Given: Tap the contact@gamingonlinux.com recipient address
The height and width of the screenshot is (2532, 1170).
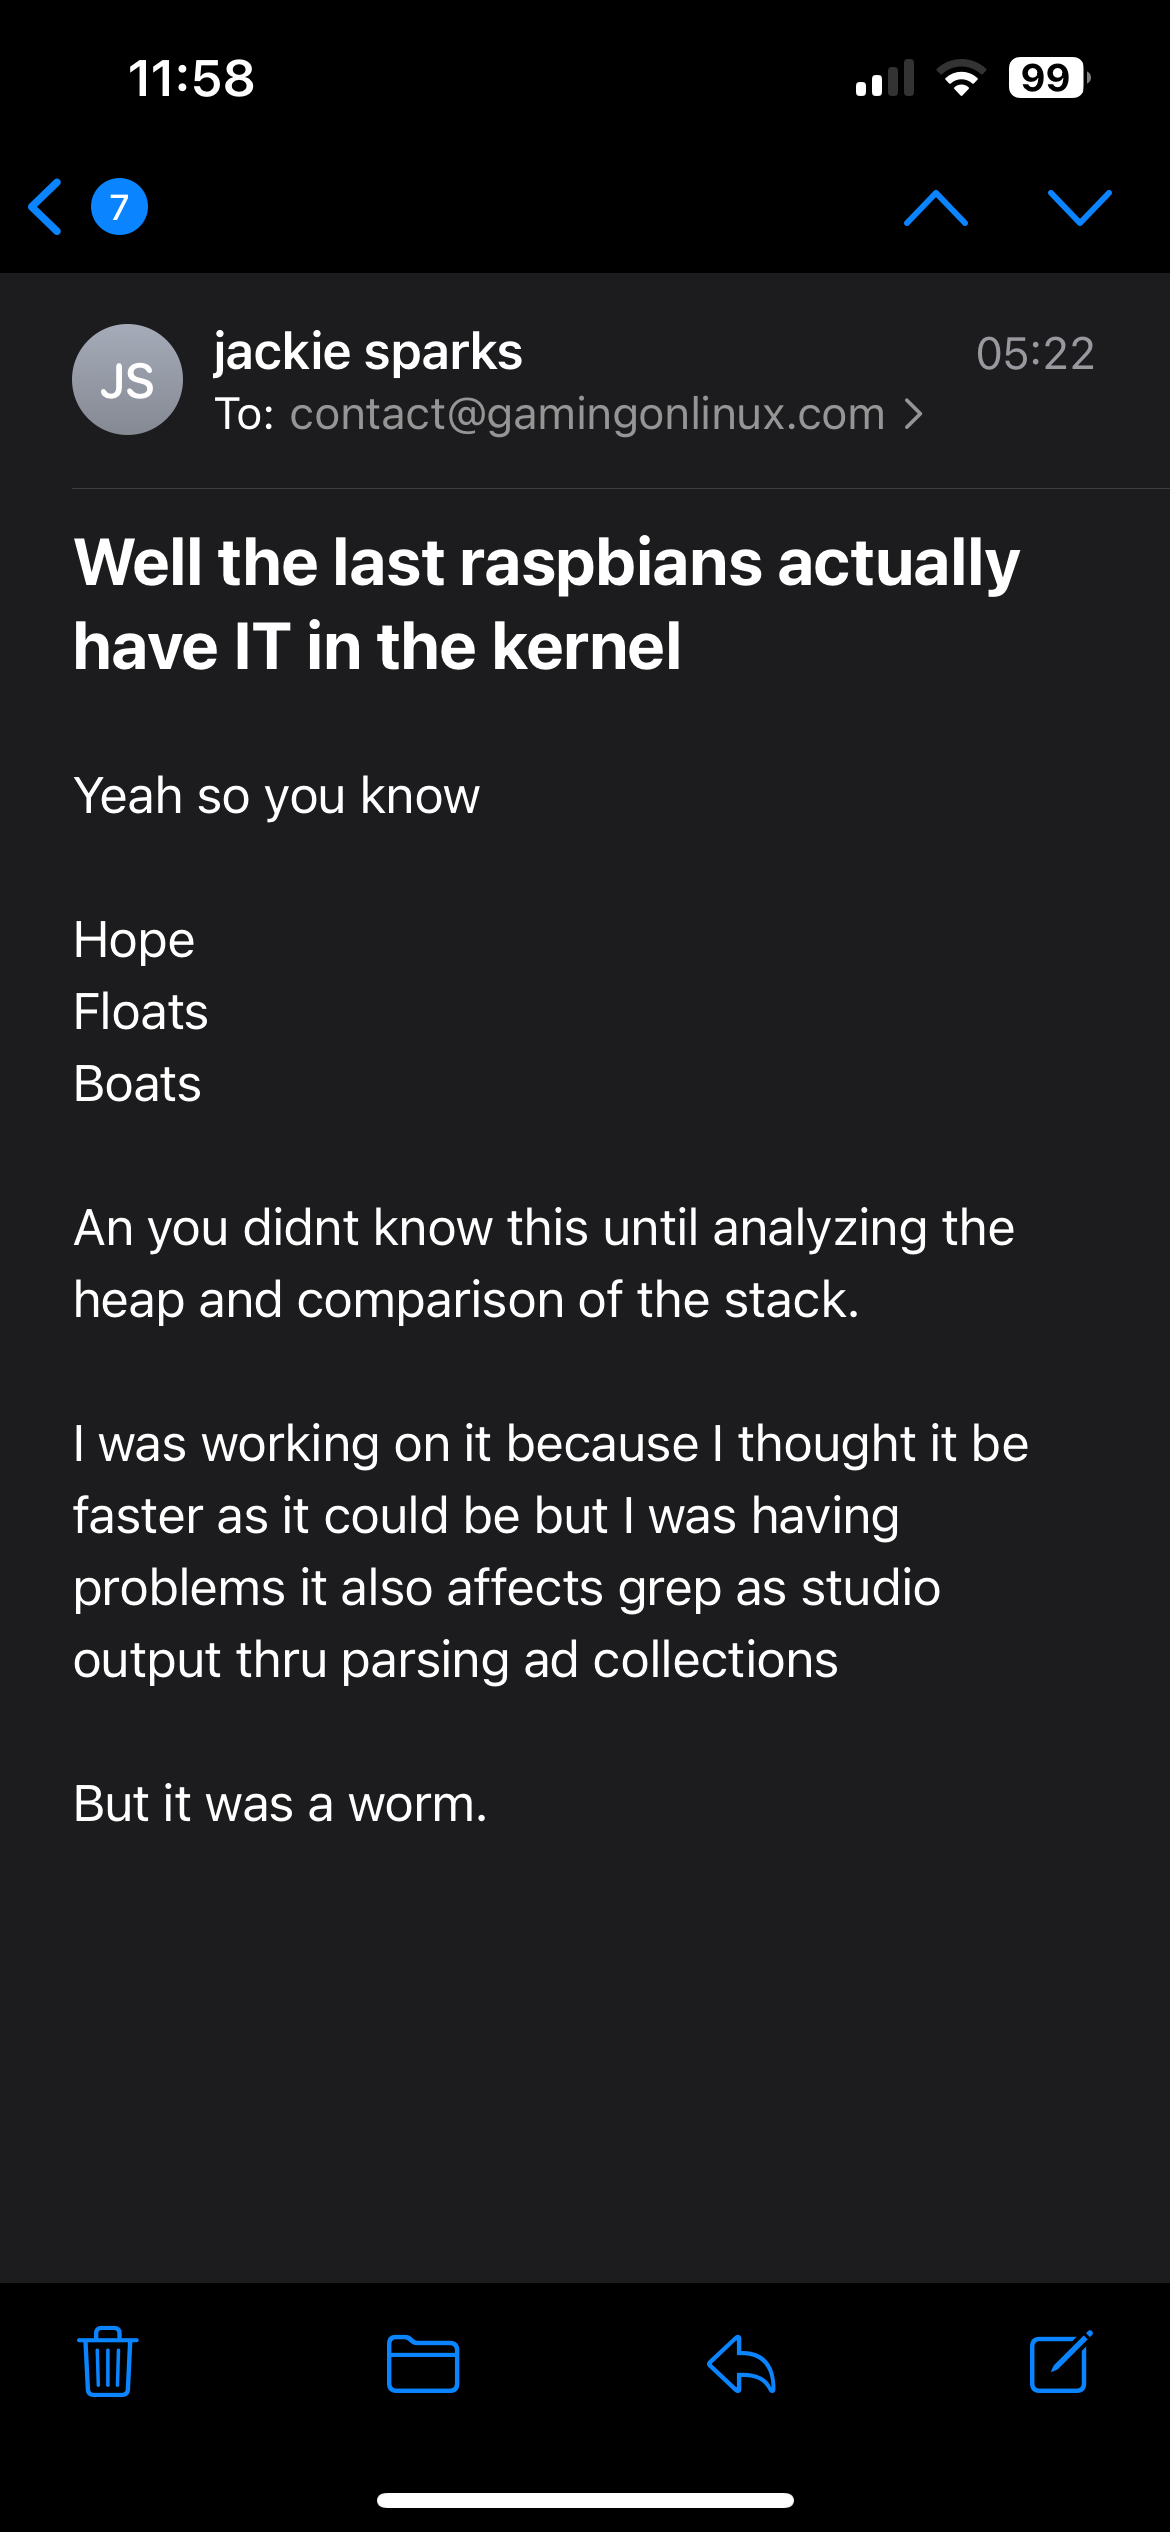Looking at the screenshot, I should point(587,414).
